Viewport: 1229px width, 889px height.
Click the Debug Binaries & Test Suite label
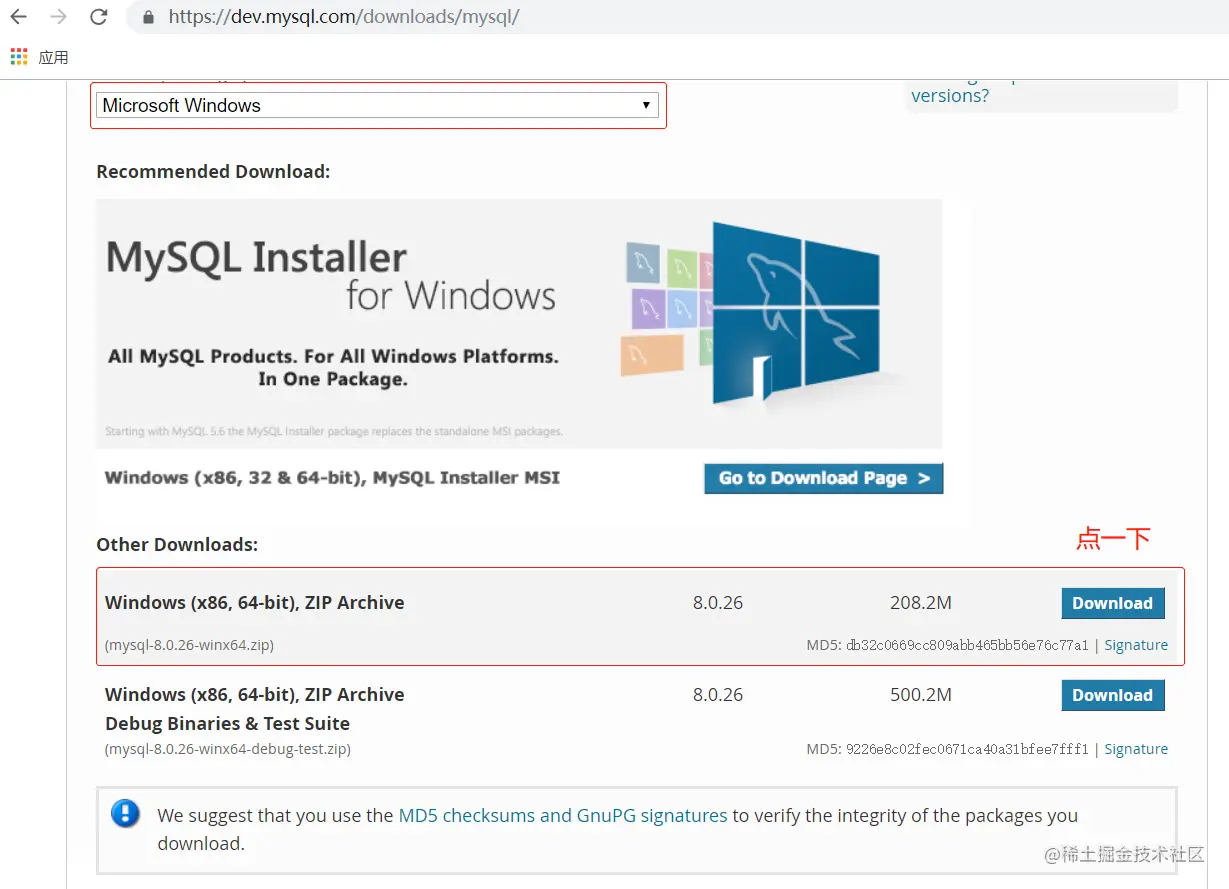[227, 723]
